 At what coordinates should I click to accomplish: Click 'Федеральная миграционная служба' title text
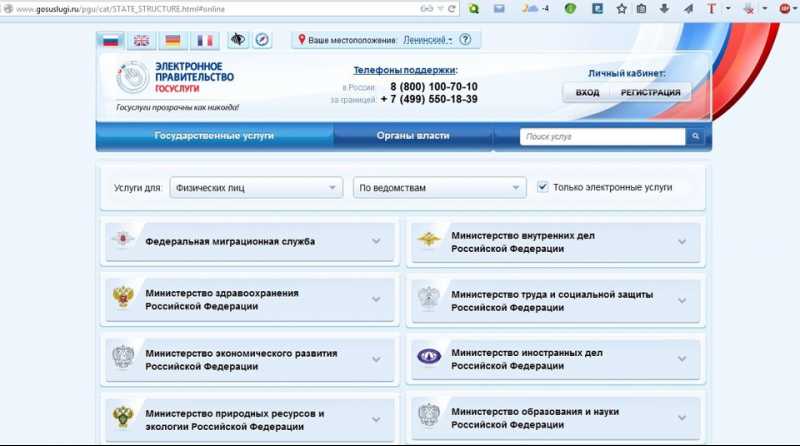[230, 241]
